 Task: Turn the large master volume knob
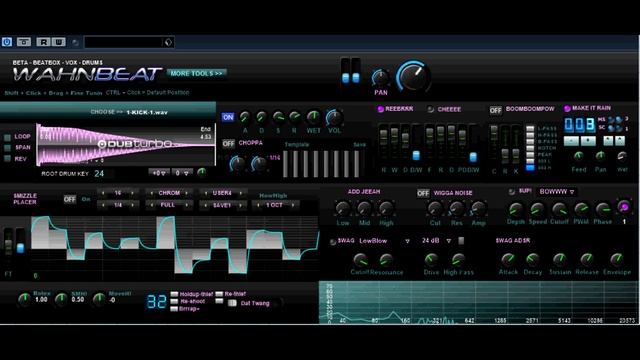(x=413, y=76)
